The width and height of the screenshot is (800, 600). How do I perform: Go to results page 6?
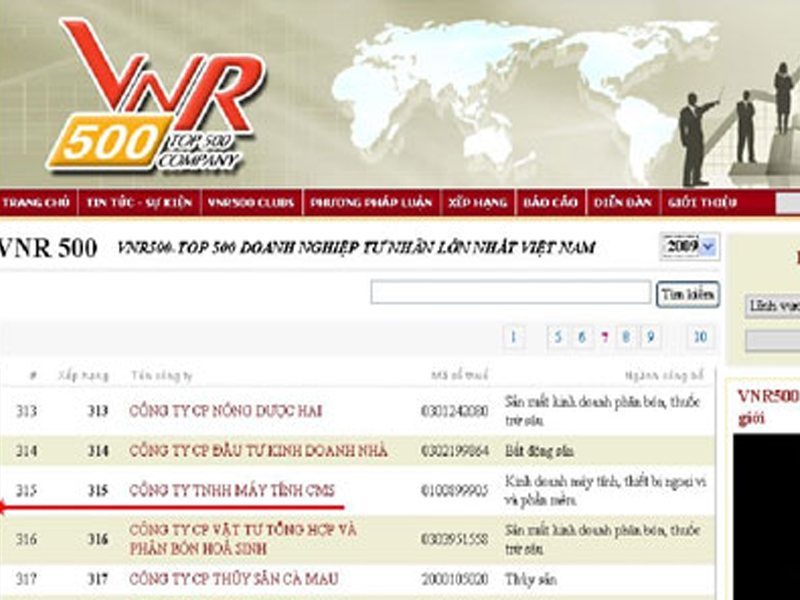point(581,337)
